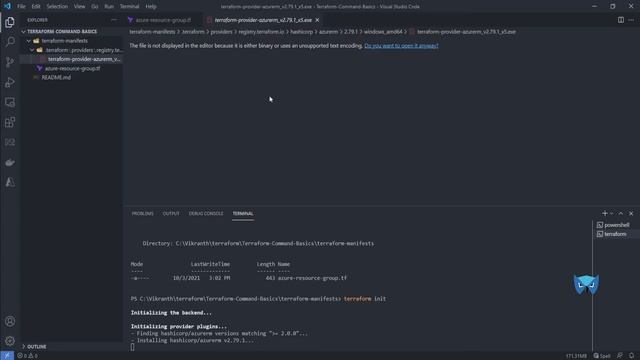This screenshot has height=360, width=640.
Task: Switch to the OUTPUT panel tab
Action: coord(171,213)
